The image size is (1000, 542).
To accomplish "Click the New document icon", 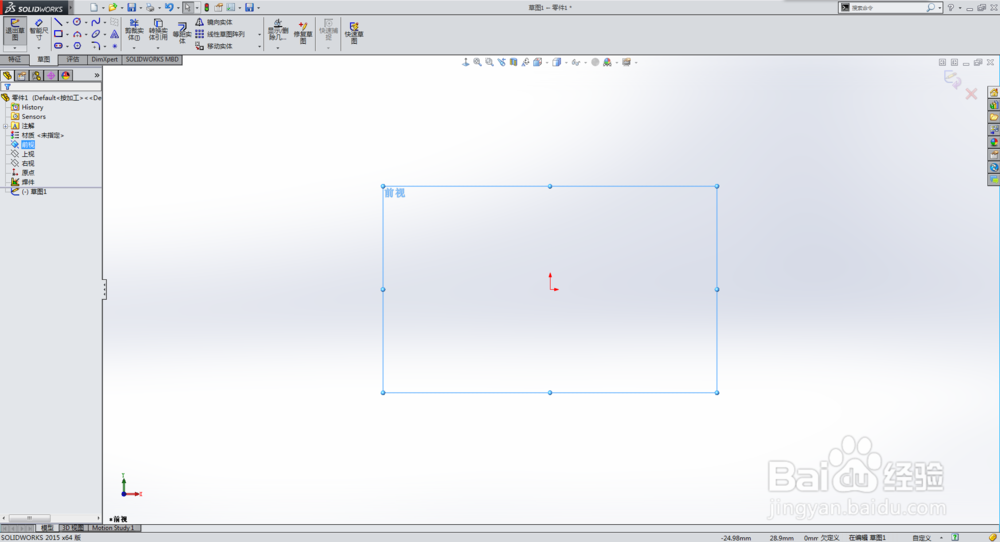I will coord(94,8).
